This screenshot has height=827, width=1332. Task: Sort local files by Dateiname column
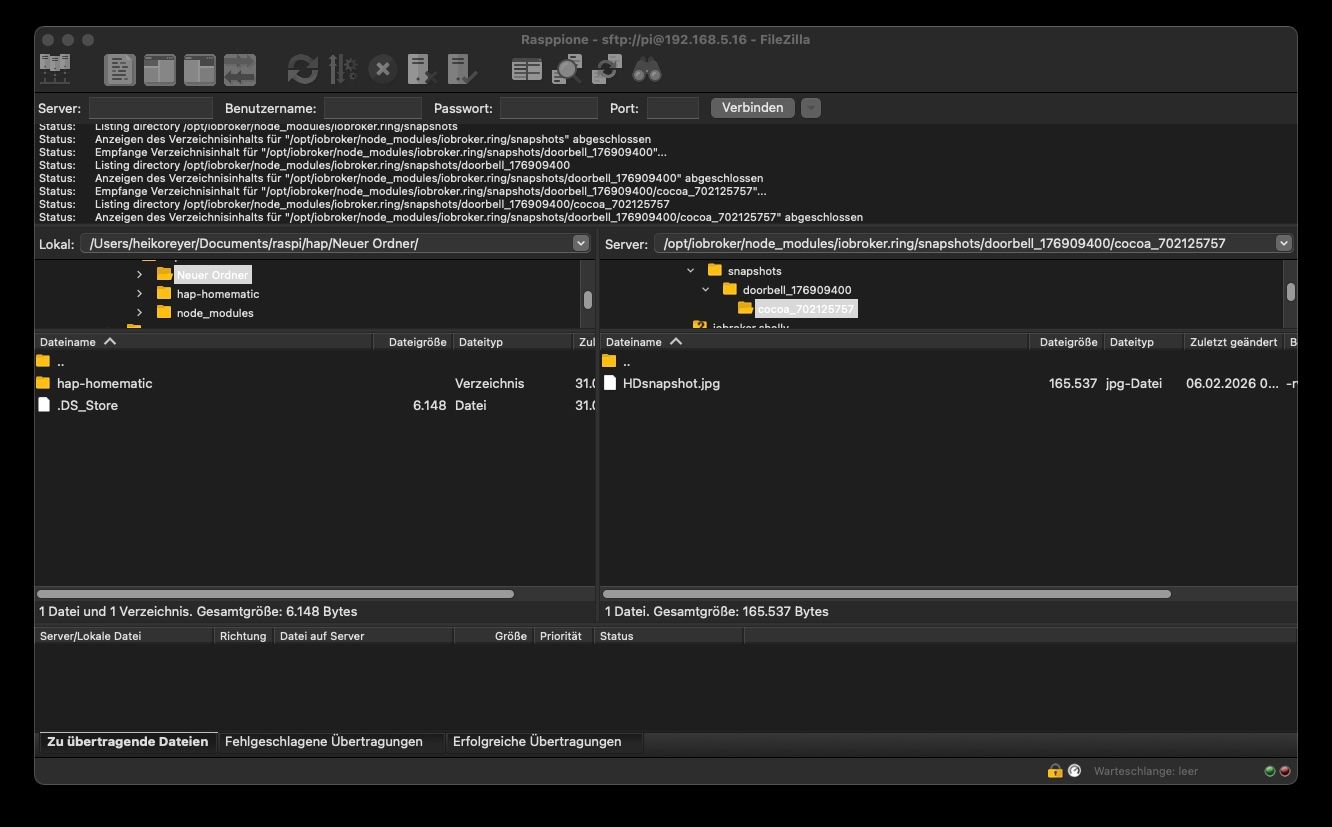pos(204,342)
